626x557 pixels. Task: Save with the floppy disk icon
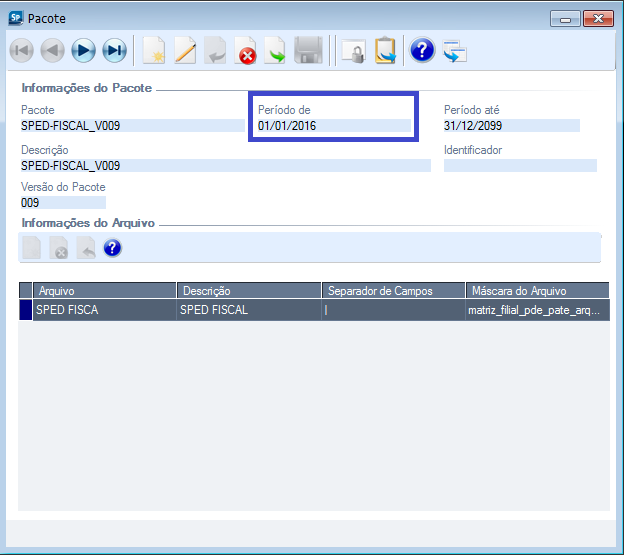pos(308,51)
